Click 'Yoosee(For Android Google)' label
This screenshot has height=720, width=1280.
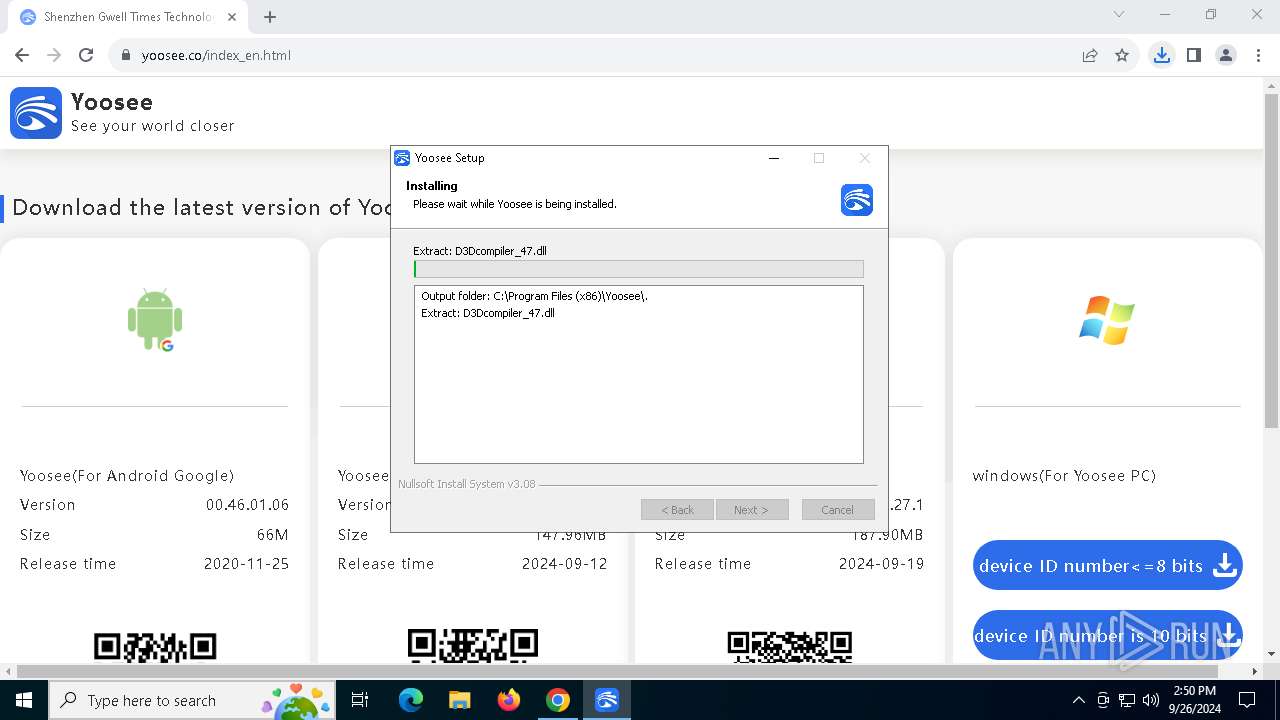(x=127, y=476)
